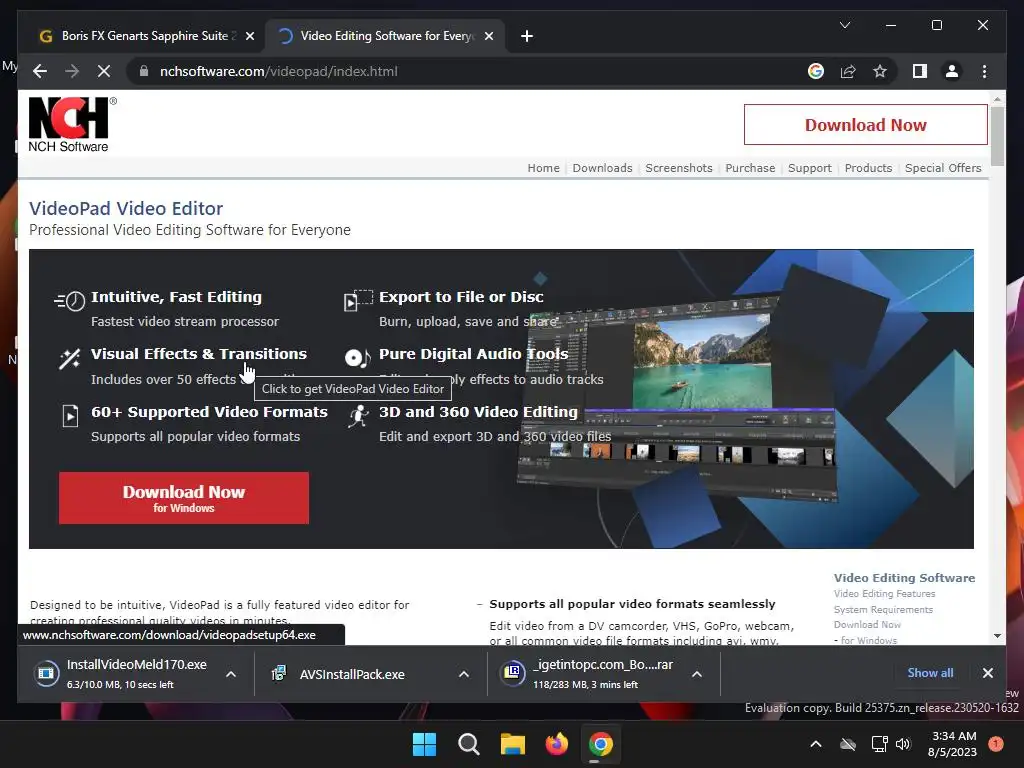The image size is (1024, 768).
Task: Click the VideoPad editor screenshot image
Action: pos(676,398)
